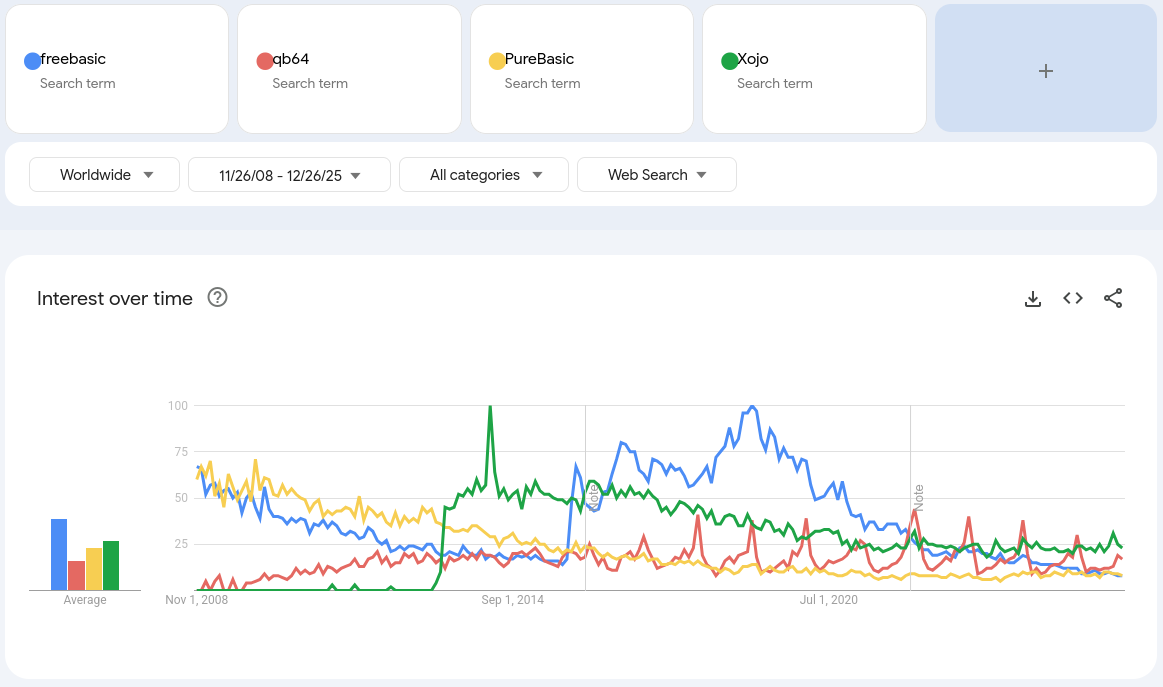Click the 50 y-axis label
1163x687 pixels.
pos(181,498)
